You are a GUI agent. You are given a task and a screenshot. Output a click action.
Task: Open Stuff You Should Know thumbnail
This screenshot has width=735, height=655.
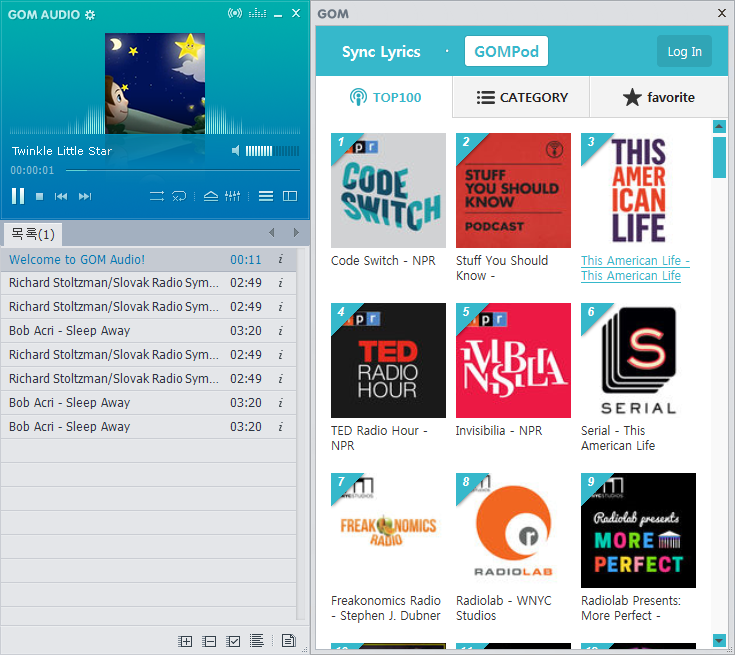click(x=513, y=190)
